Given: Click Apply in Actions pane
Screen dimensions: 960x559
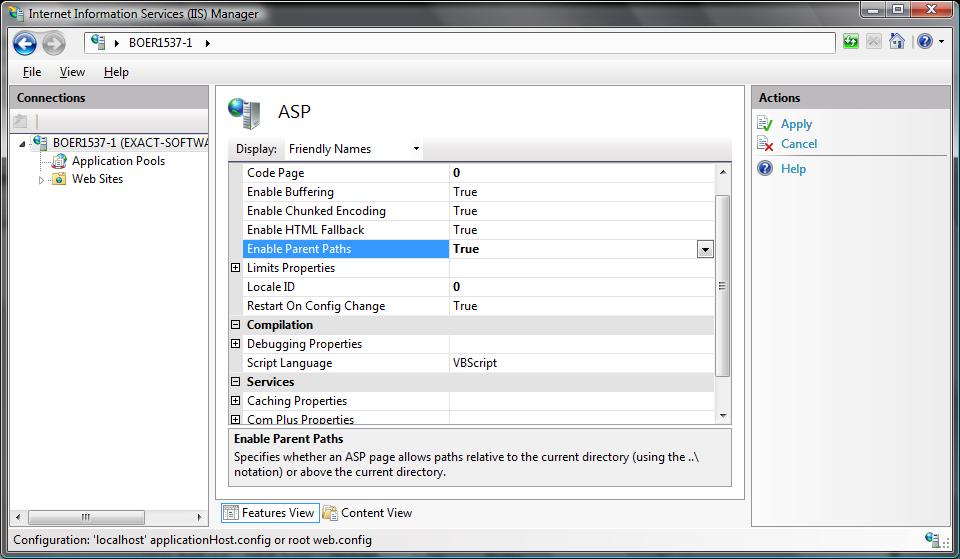Looking at the screenshot, I should tap(796, 124).
